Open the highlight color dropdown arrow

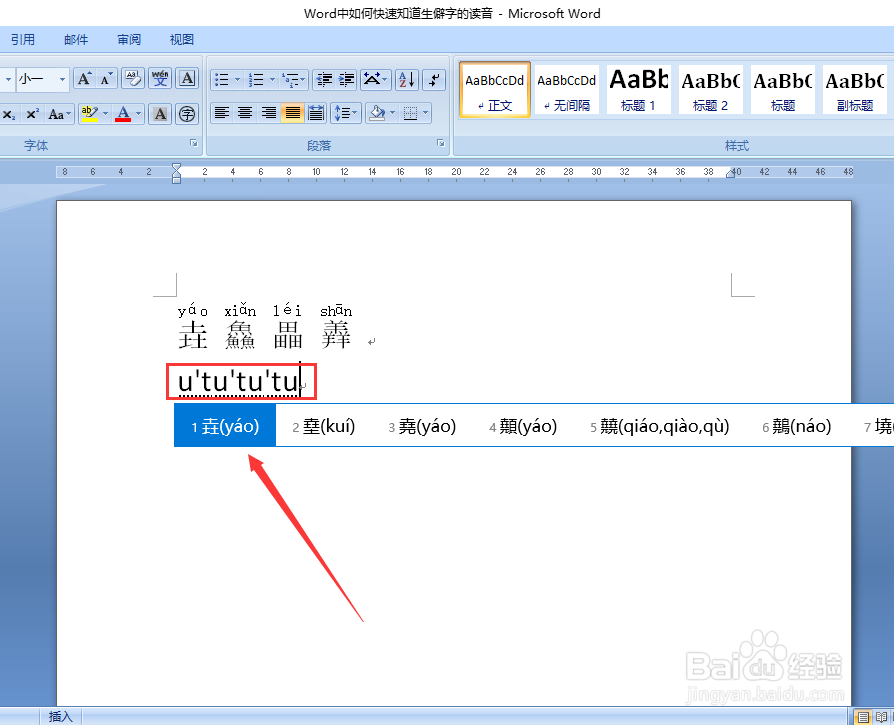(105, 114)
